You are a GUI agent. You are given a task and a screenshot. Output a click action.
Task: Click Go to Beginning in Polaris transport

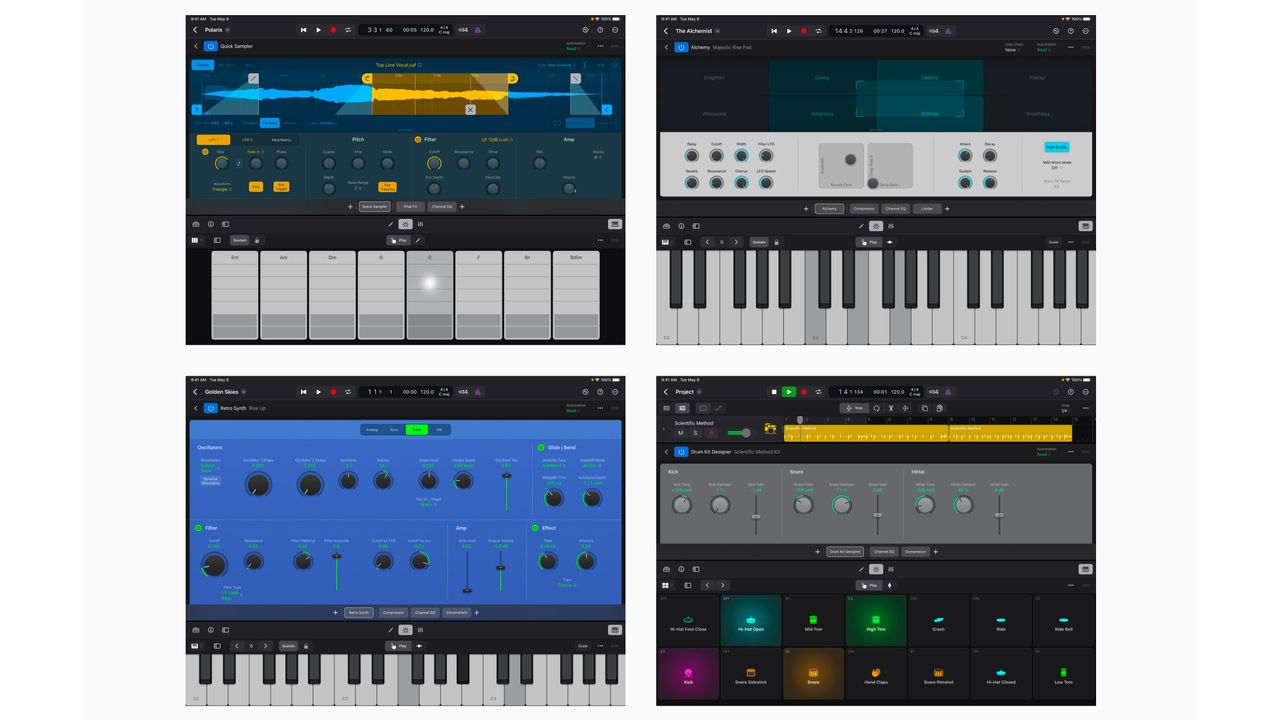pos(304,30)
